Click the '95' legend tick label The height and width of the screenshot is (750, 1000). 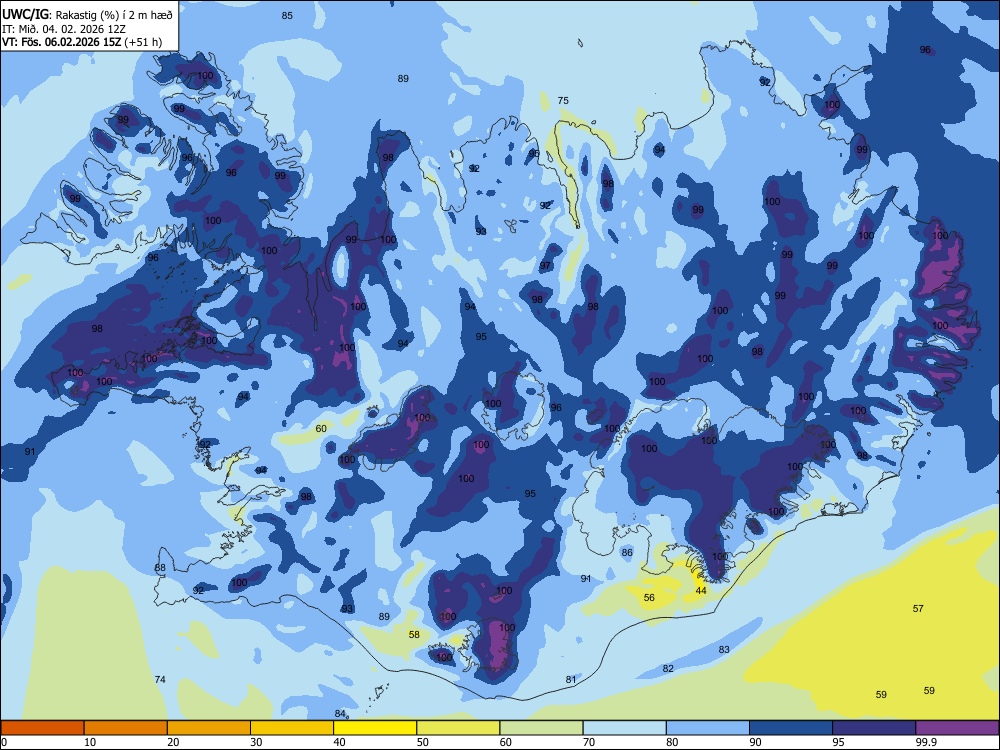[x=839, y=742]
